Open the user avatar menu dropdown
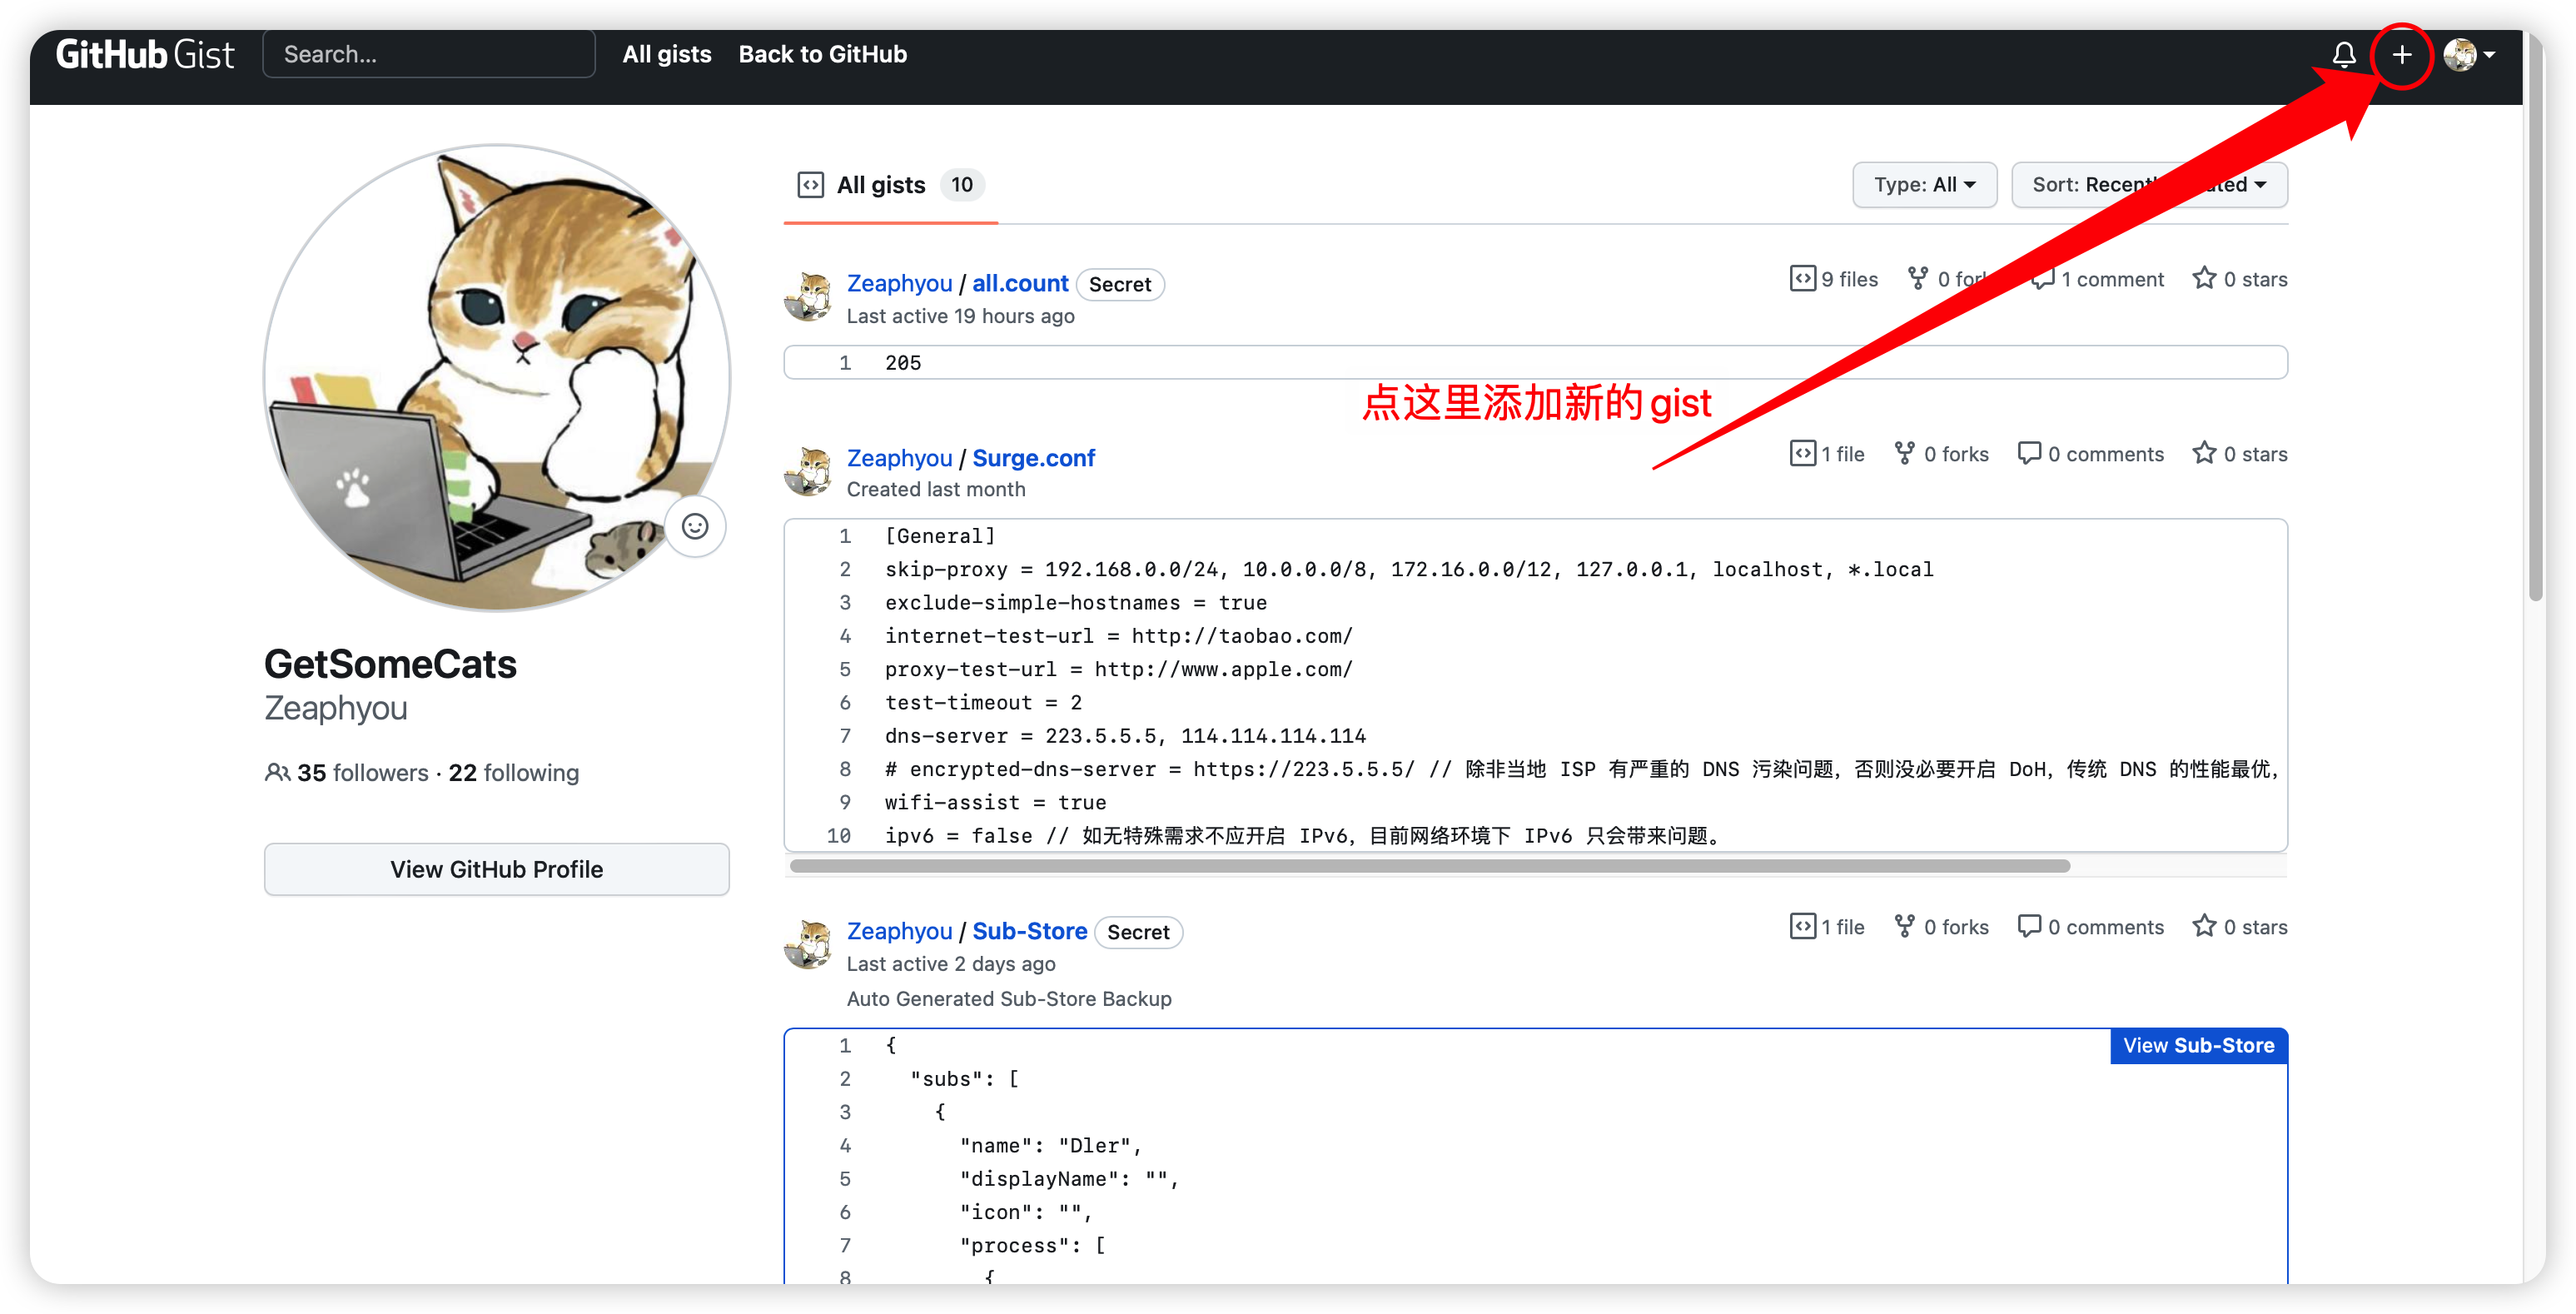Viewport: 2576px width, 1314px height. pyautogui.click(x=2468, y=55)
